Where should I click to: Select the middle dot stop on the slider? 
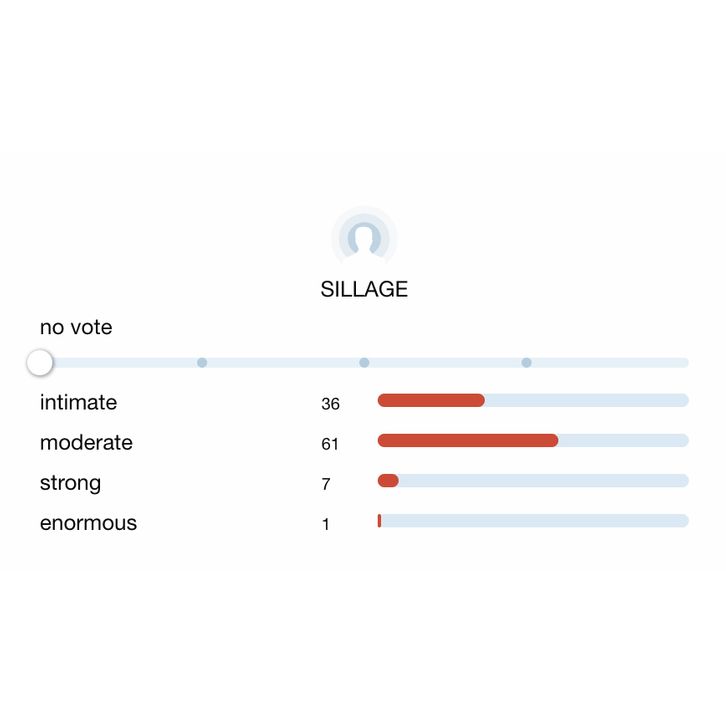[x=364, y=363]
